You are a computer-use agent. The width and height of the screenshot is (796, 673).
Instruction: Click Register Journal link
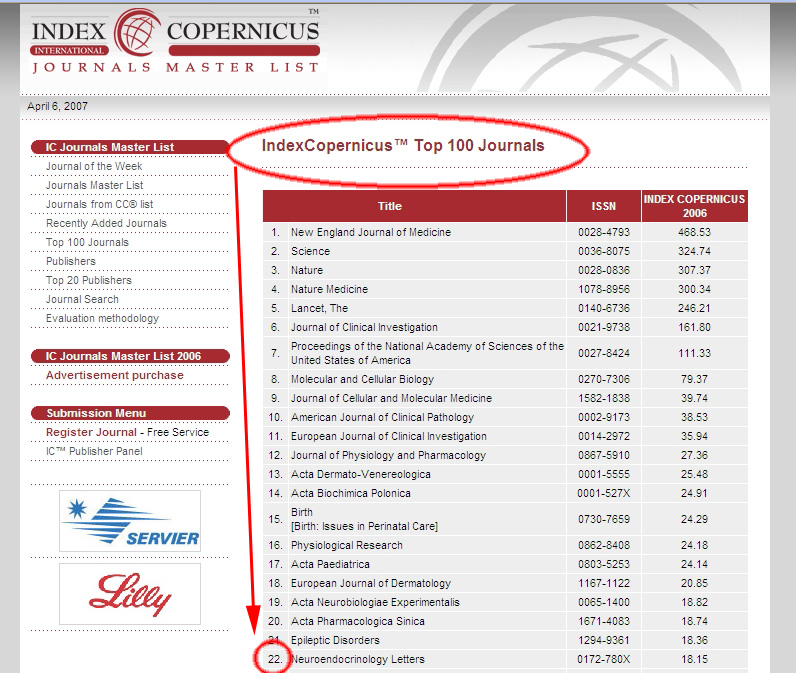tap(91, 432)
